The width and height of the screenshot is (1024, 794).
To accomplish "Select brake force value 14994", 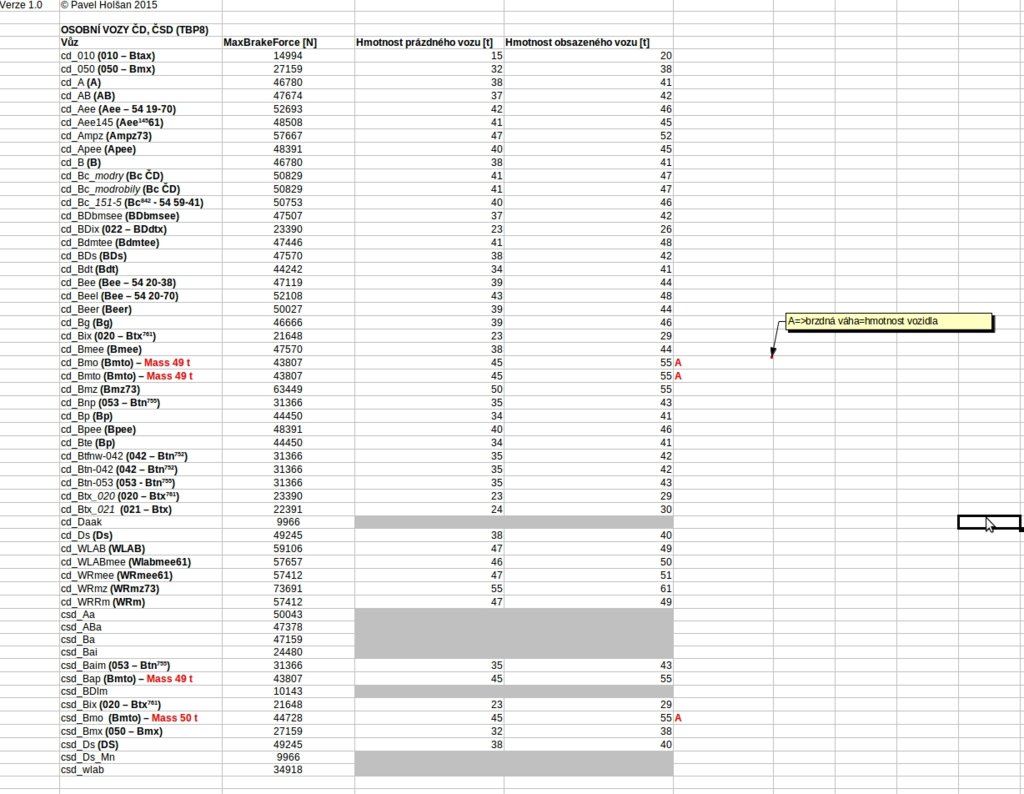I will tap(288, 56).
